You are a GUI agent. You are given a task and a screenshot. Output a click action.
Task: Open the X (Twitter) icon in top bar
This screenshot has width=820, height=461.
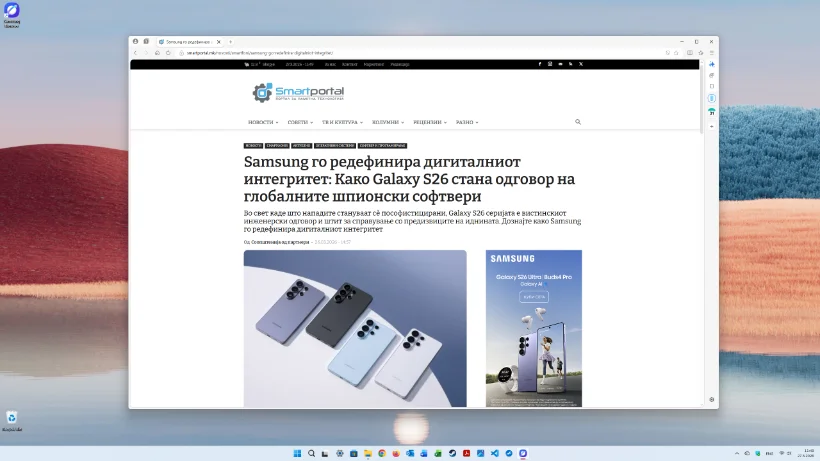pos(580,64)
